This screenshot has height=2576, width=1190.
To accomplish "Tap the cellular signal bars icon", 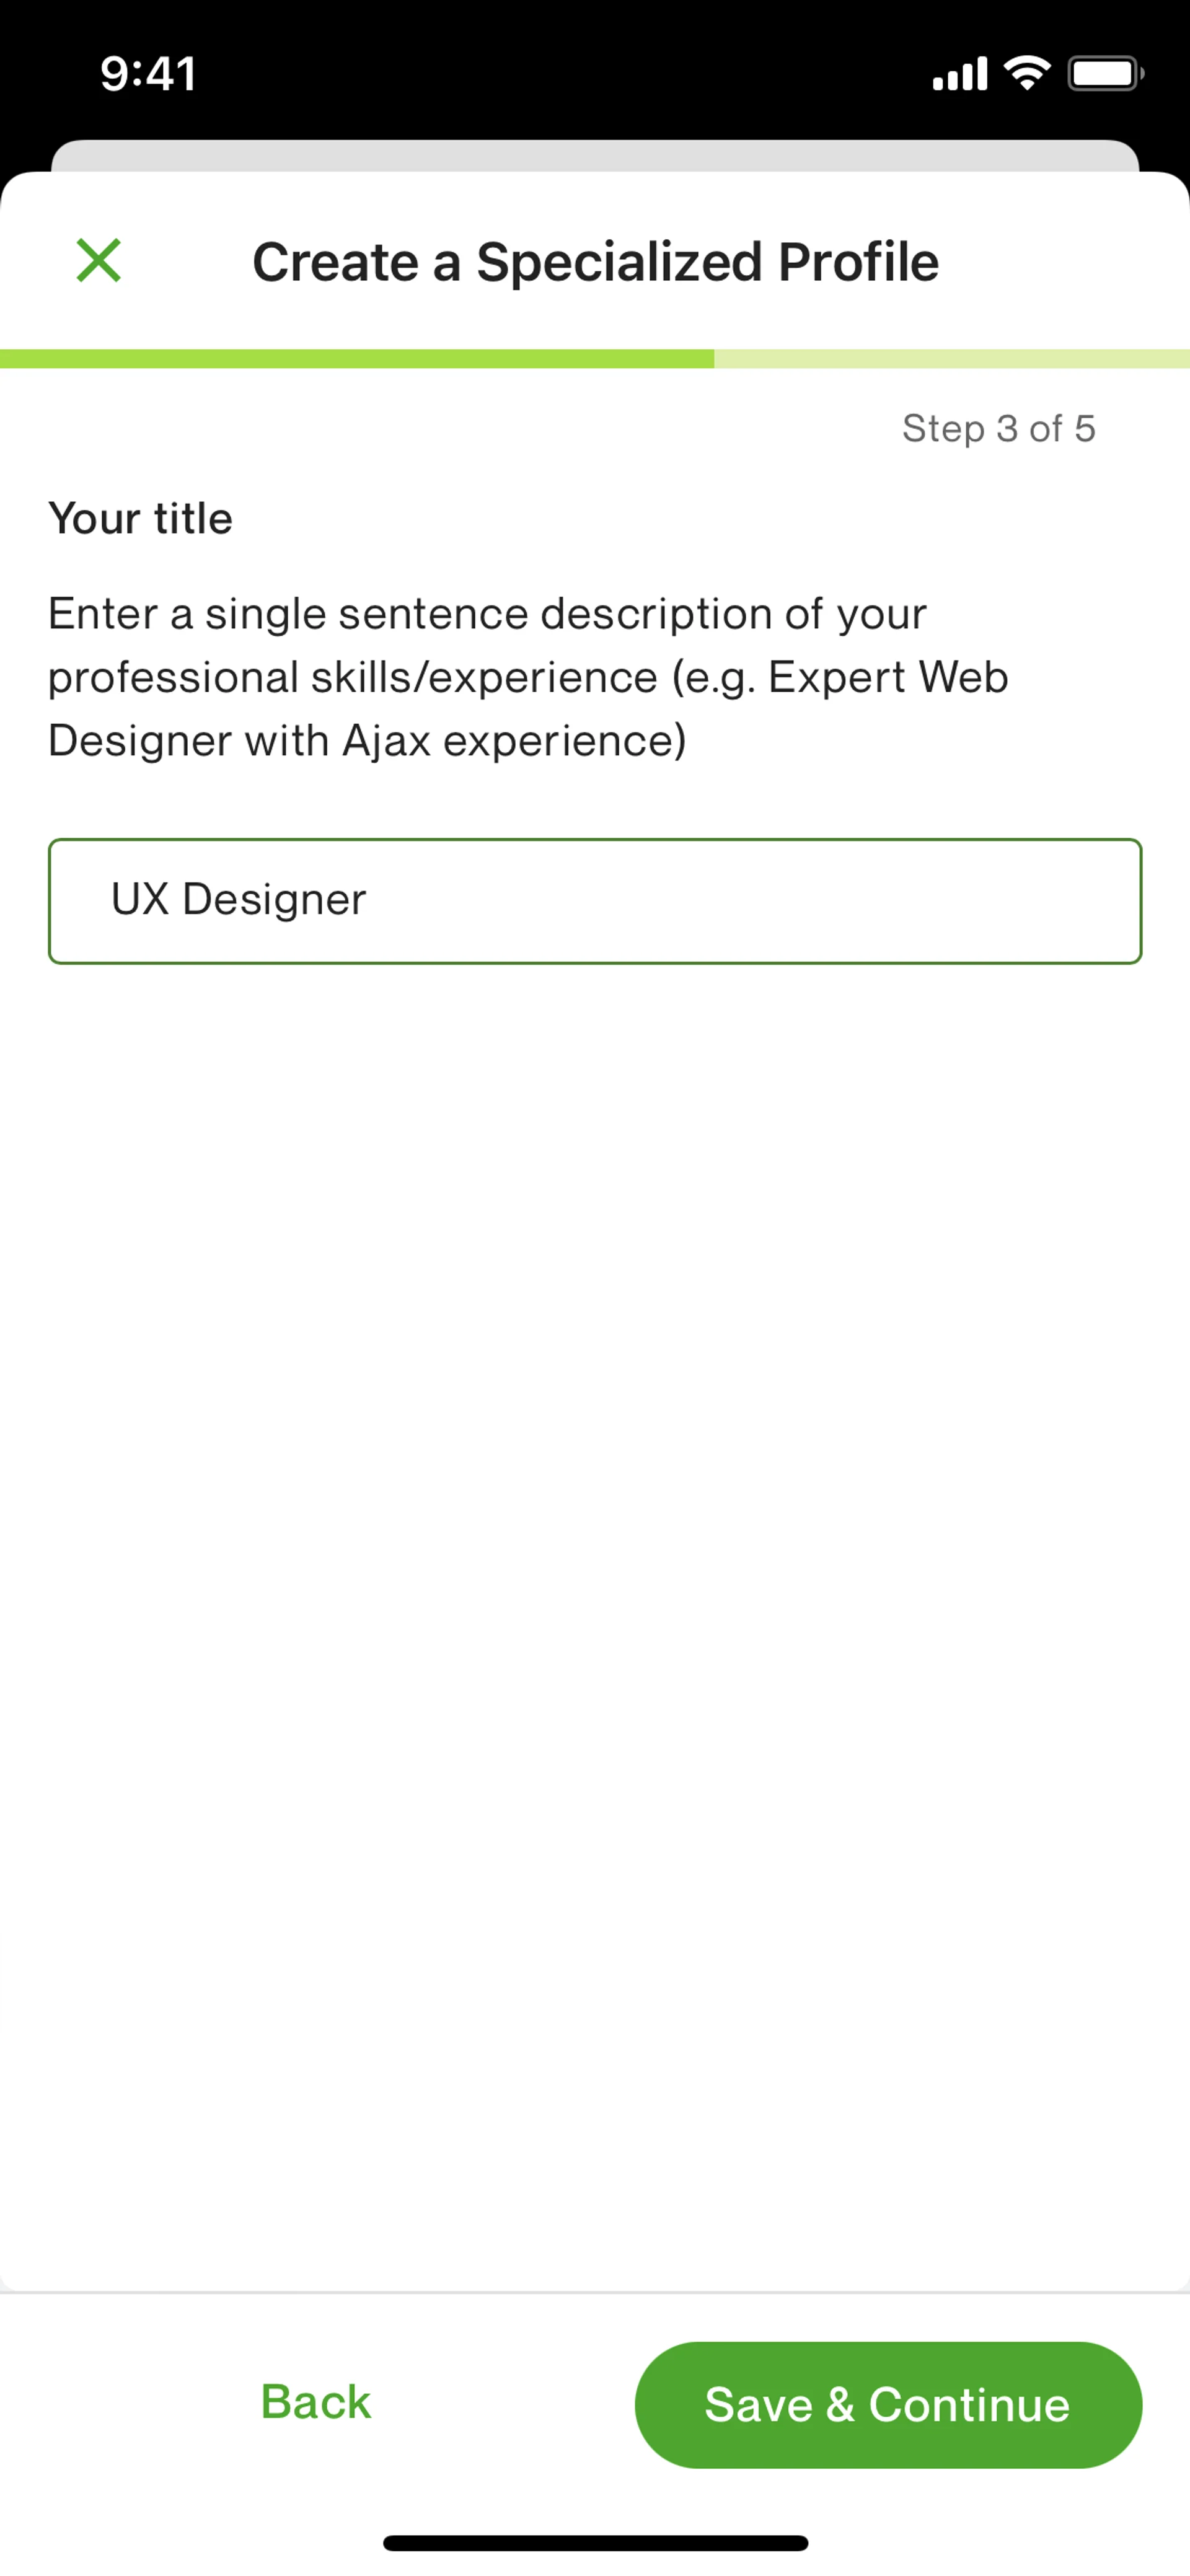I will click(959, 74).
